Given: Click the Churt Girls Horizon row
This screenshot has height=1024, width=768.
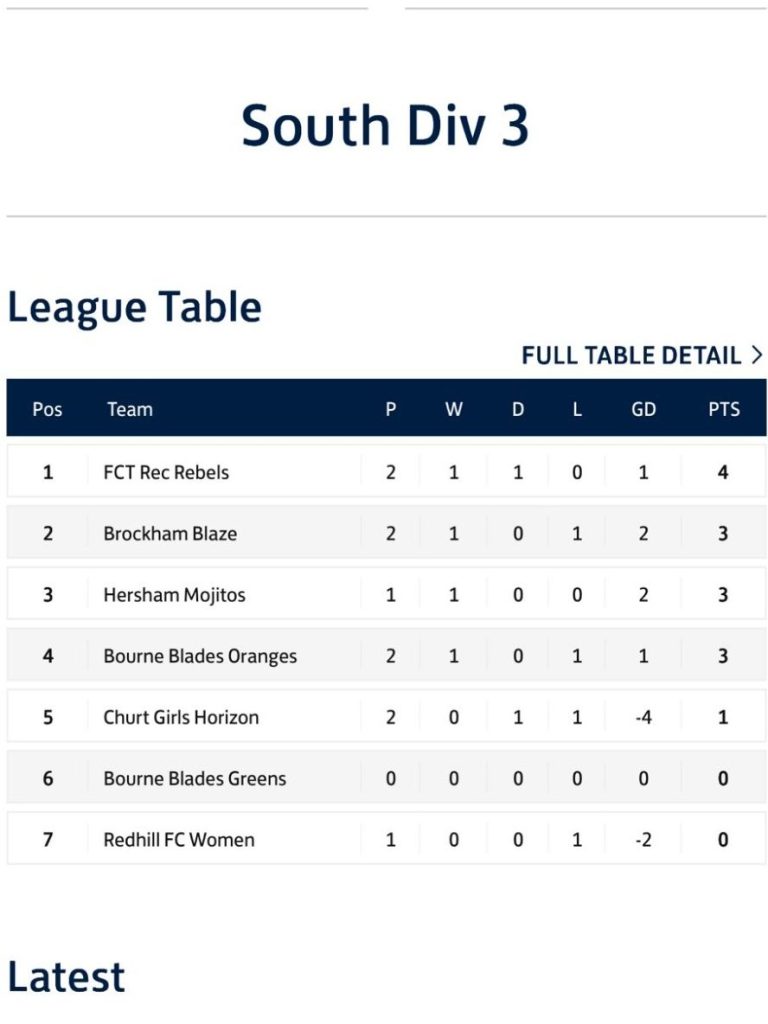Looking at the screenshot, I should tap(181, 717).
